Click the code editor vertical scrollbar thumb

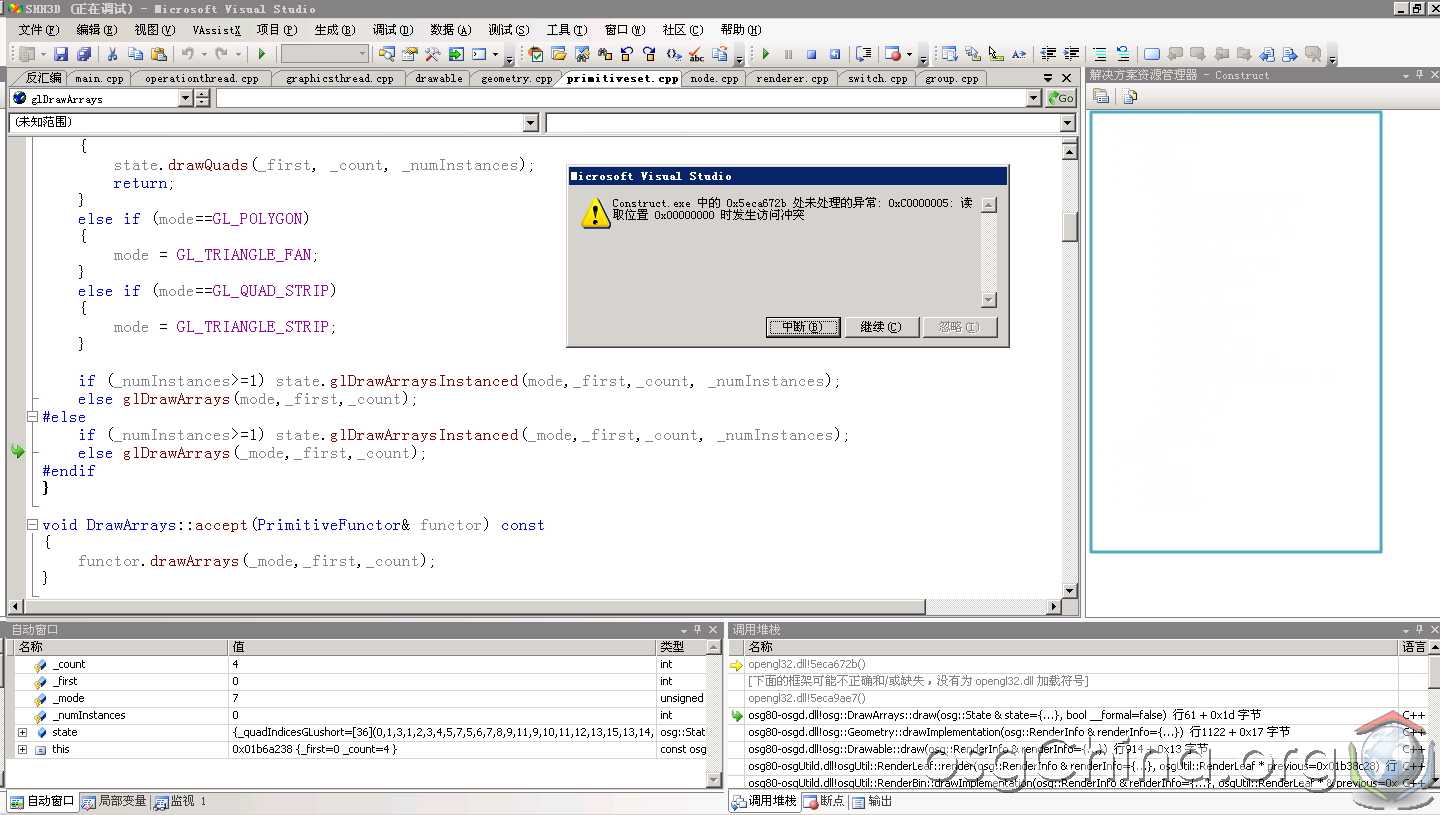pos(1069,227)
